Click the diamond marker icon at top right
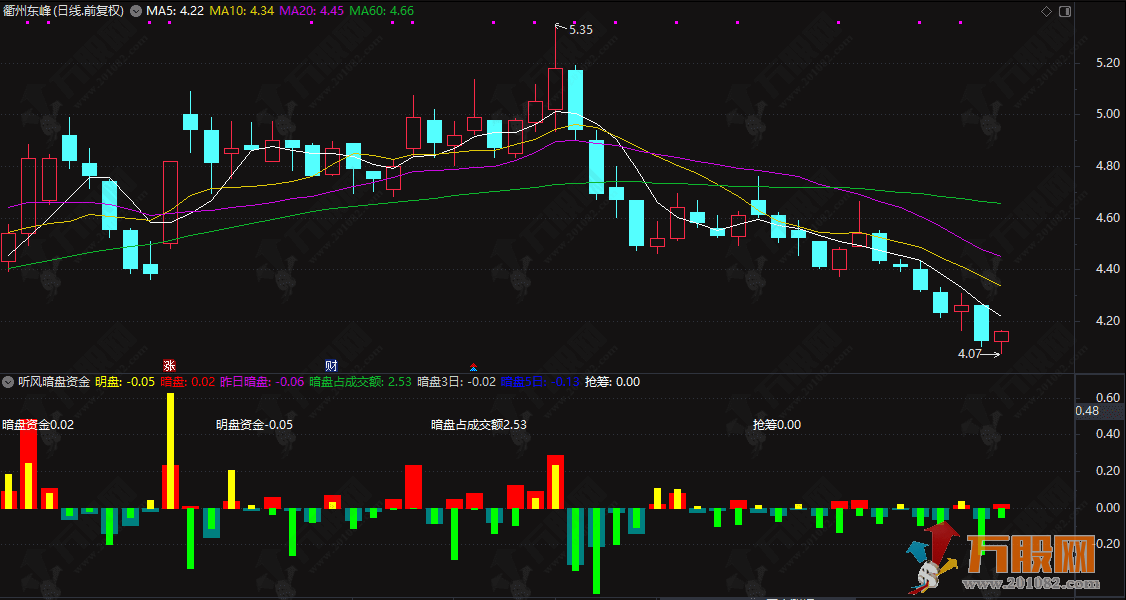The height and width of the screenshot is (600, 1126). [1046, 11]
